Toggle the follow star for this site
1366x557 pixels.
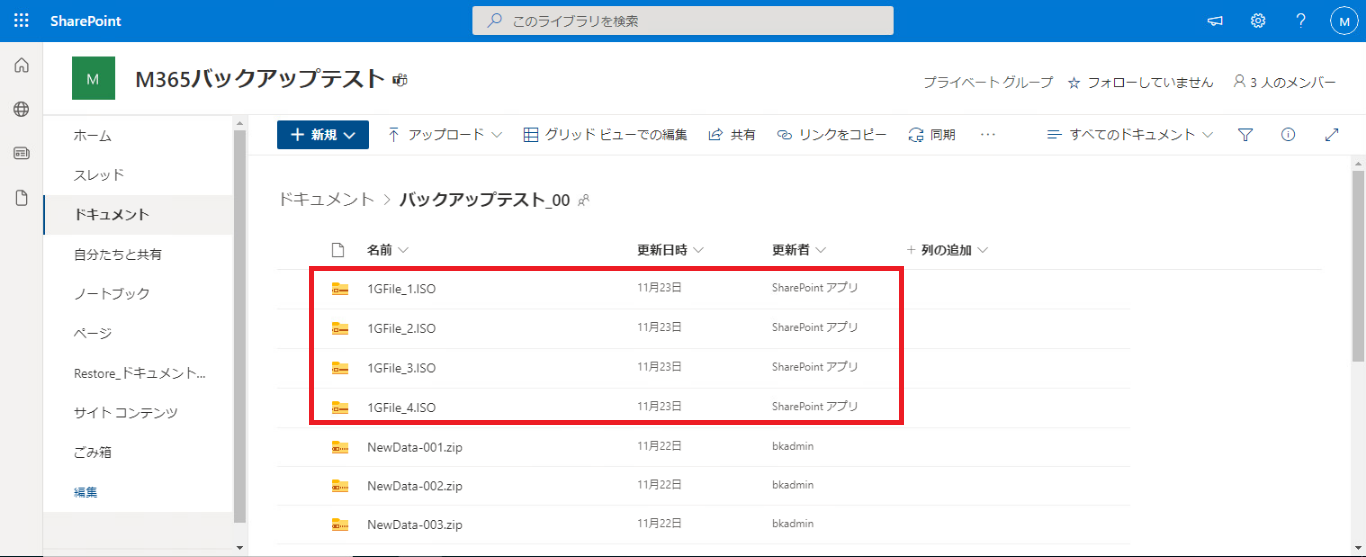(x=1074, y=83)
